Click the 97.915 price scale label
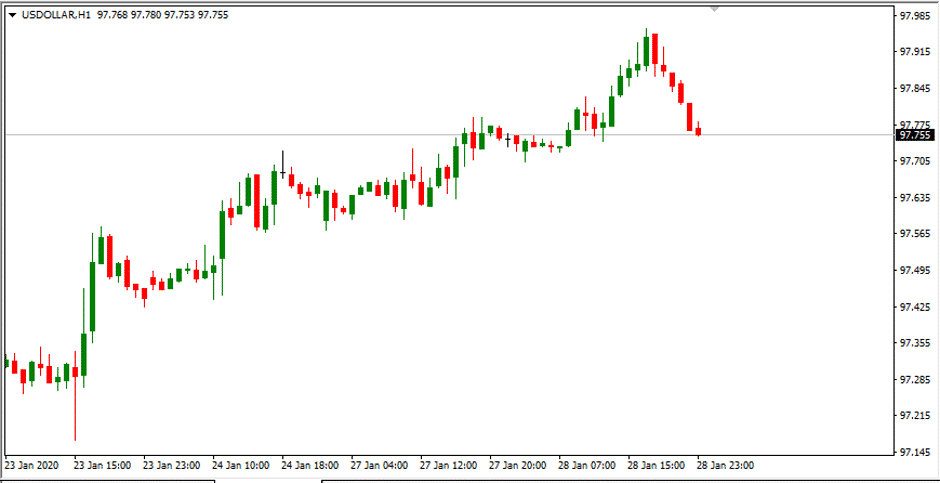The height and width of the screenshot is (483, 940). click(915, 53)
